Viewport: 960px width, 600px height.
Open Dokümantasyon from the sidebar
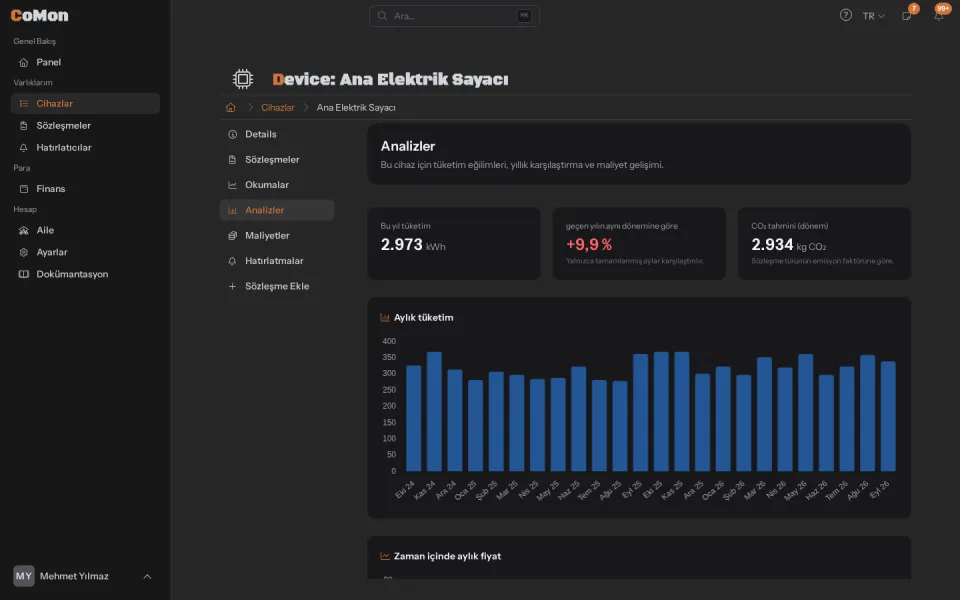click(x=85, y=274)
